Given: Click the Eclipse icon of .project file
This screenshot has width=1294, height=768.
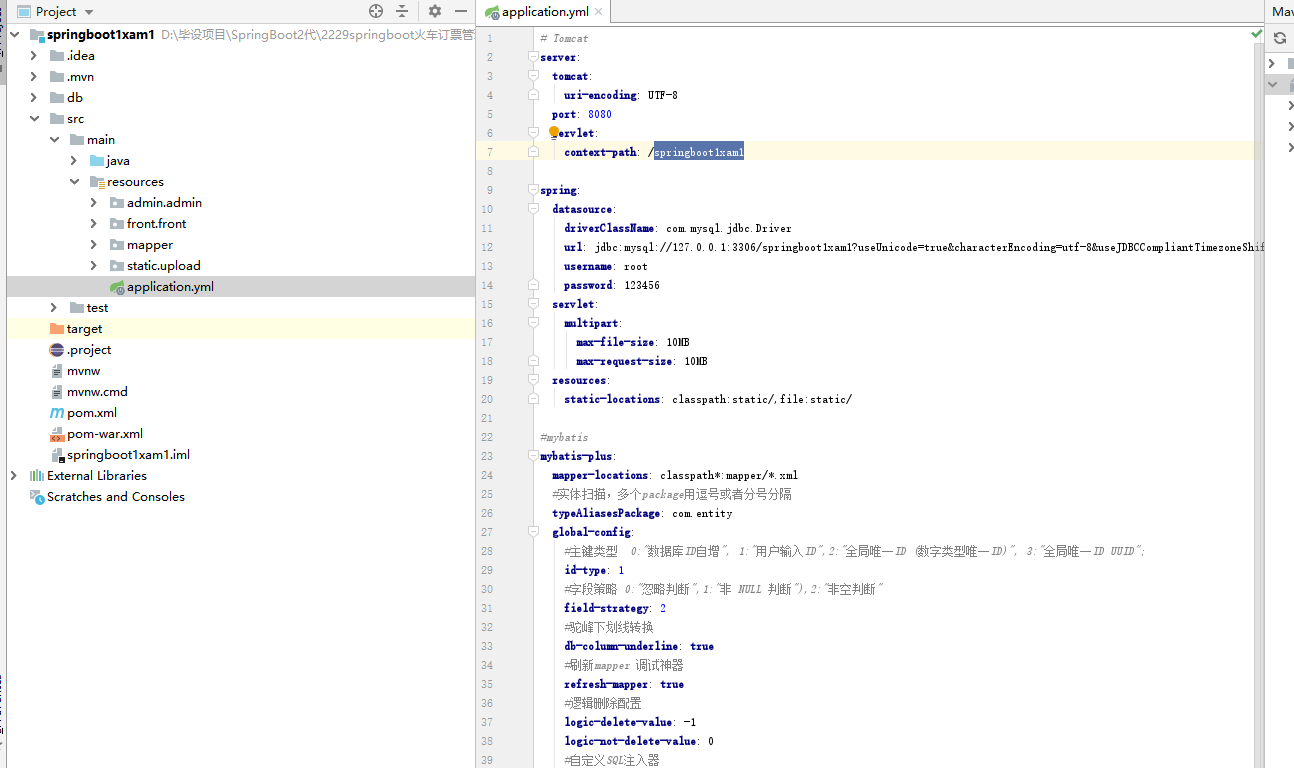Looking at the screenshot, I should pyautogui.click(x=57, y=350).
